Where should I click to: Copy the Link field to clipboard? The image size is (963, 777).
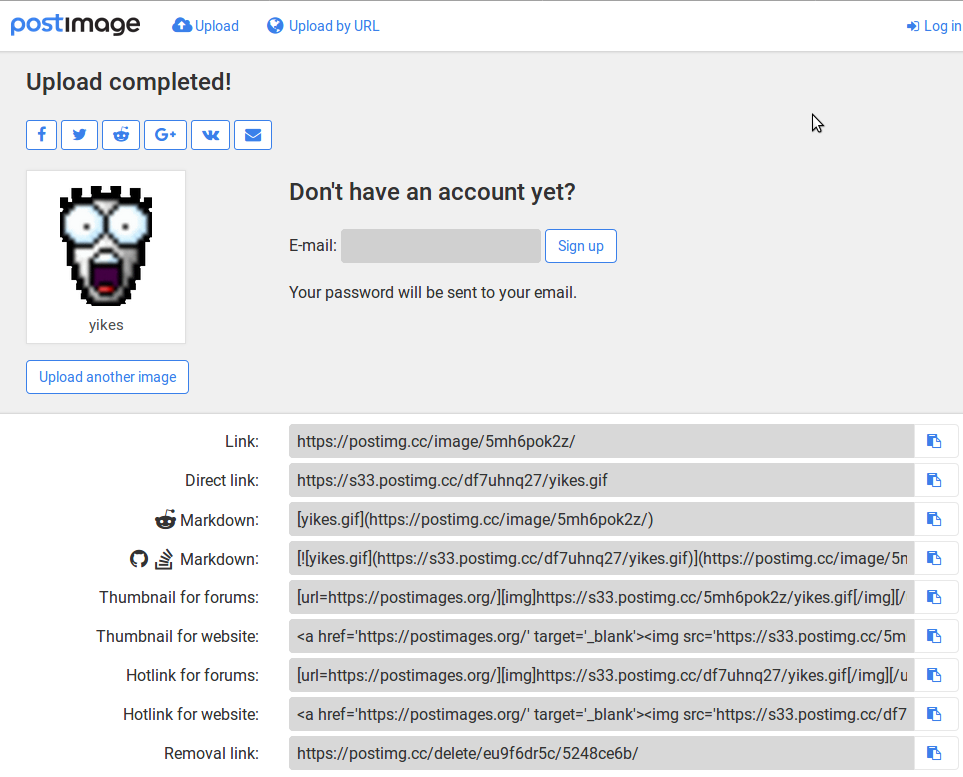click(x=935, y=441)
